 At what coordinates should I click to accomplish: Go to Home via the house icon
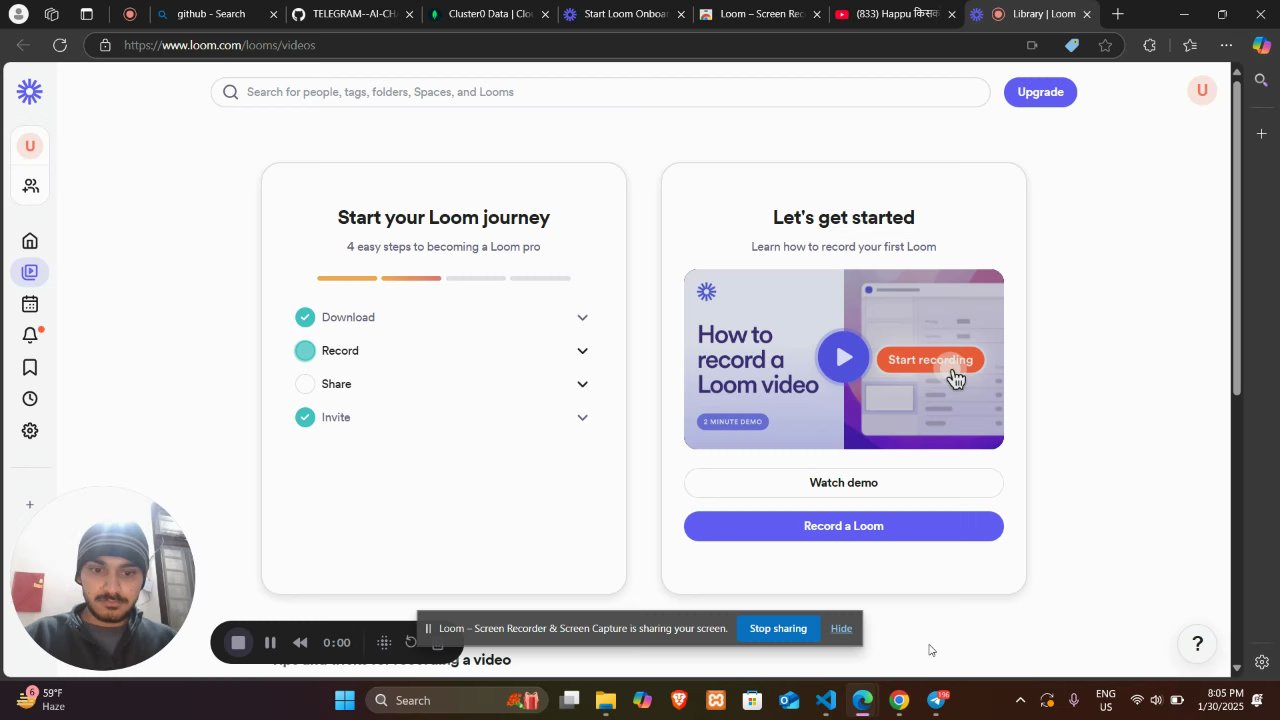click(x=30, y=240)
